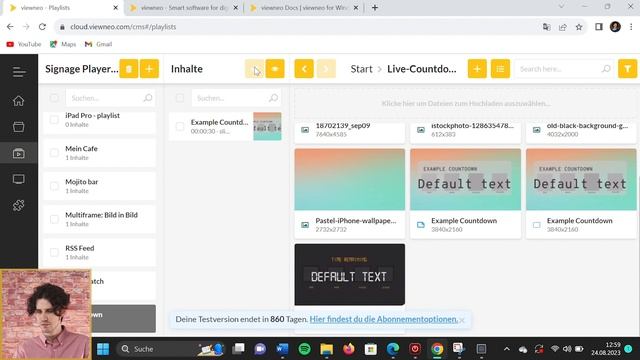Focus the Search here media field
Screen dimensions: 640x360
[564, 69]
